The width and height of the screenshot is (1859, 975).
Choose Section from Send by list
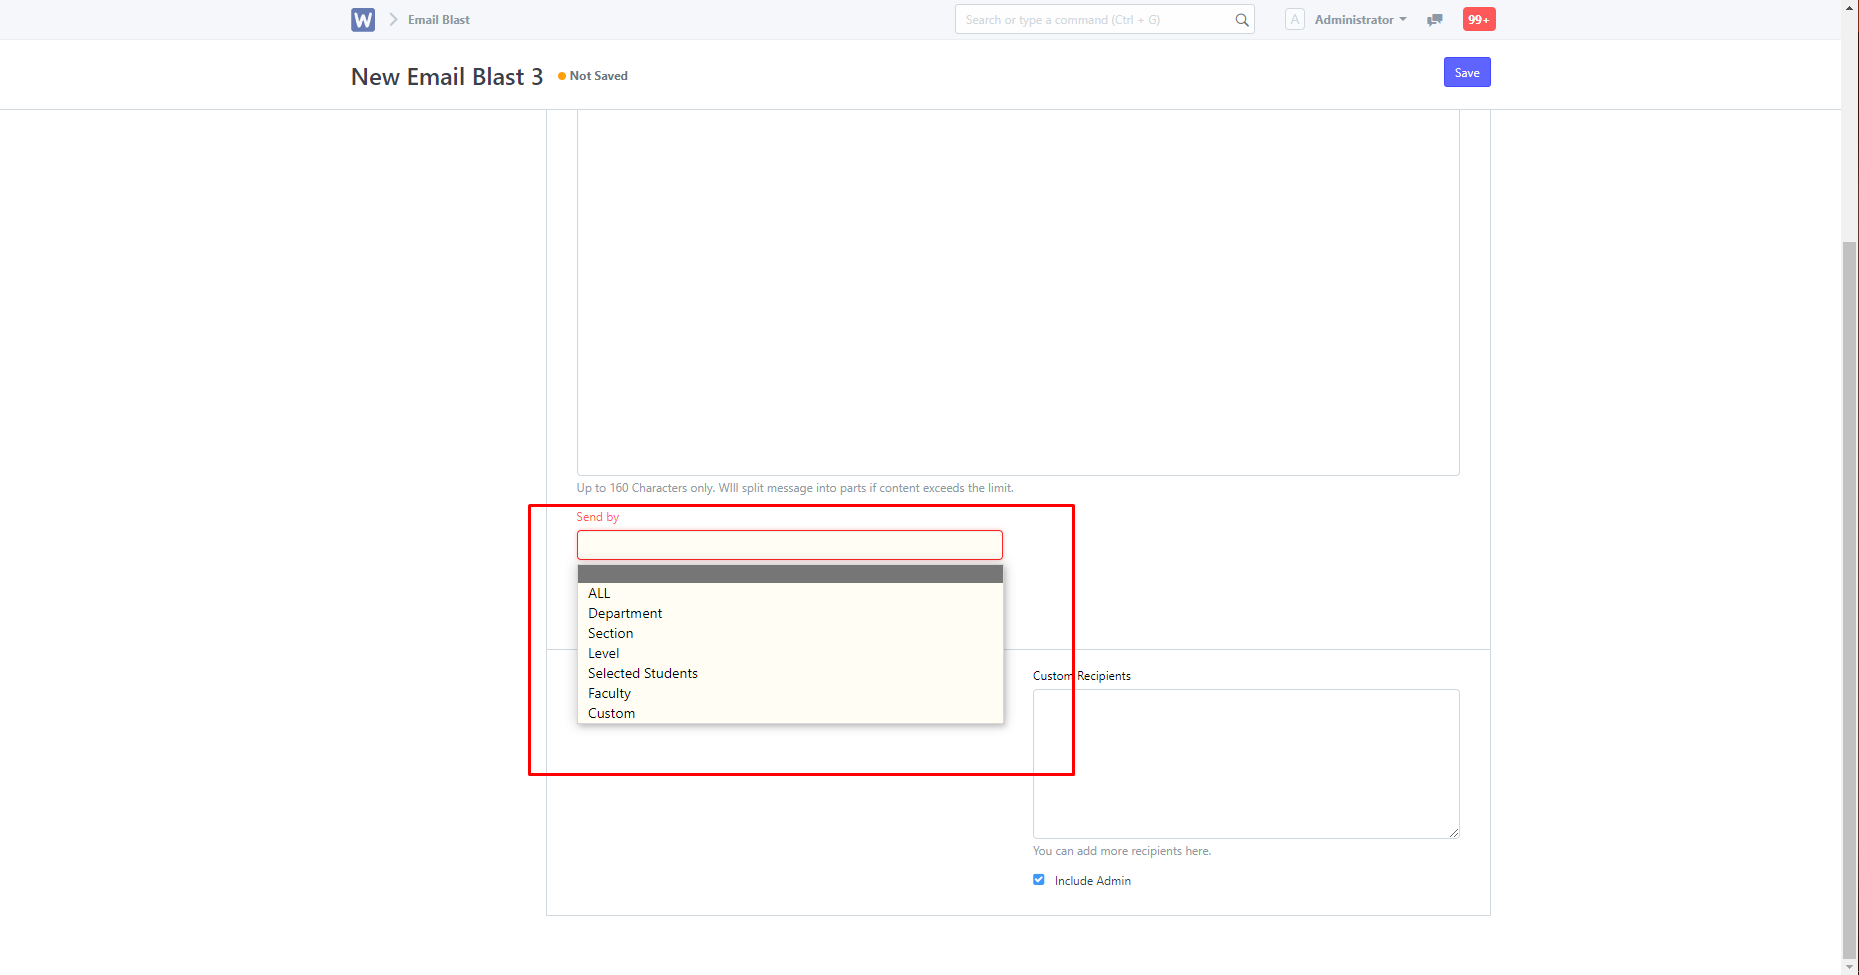click(x=790, y=633)
